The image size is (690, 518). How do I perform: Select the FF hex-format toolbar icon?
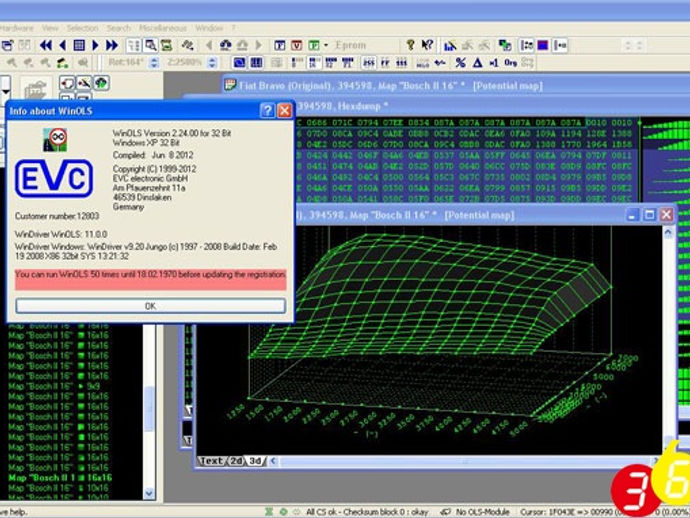tap(385, 63)
